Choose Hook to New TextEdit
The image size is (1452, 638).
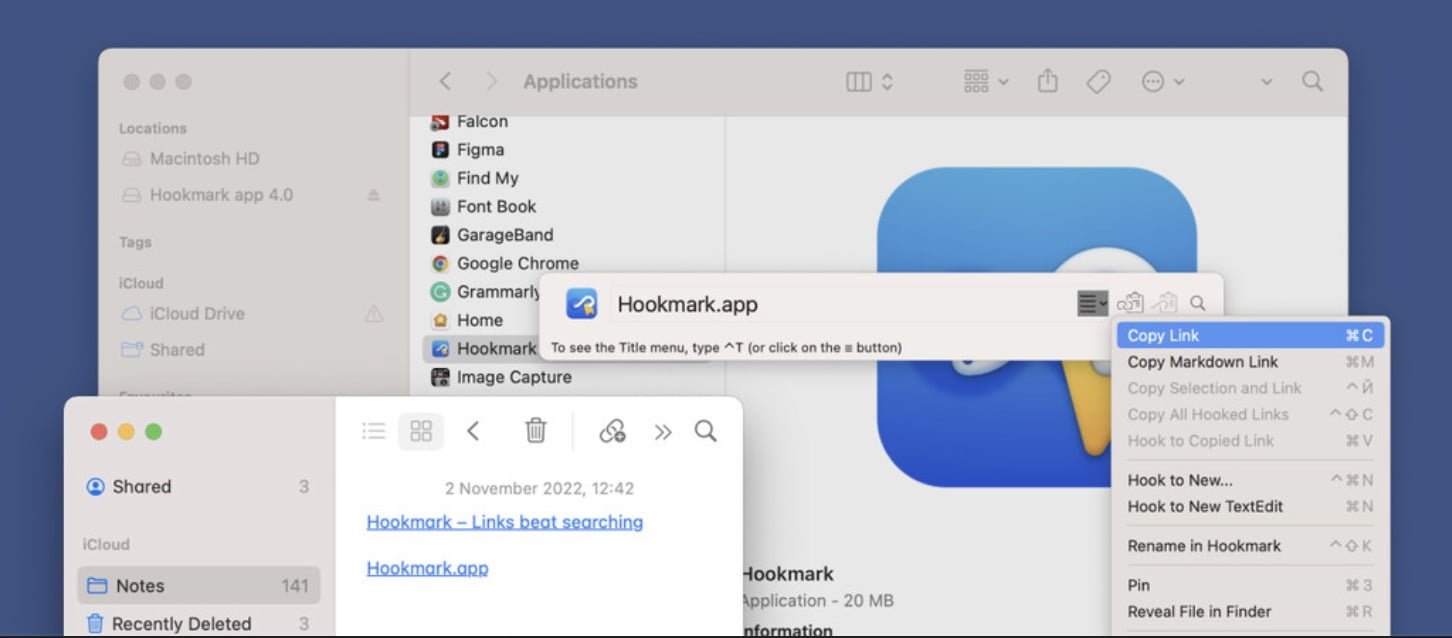[x=1250, y=506]
